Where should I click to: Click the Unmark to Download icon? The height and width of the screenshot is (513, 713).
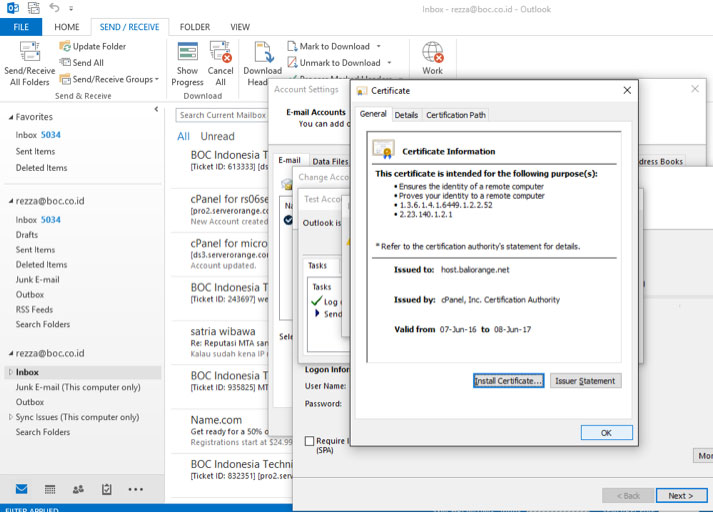[292, 62]
